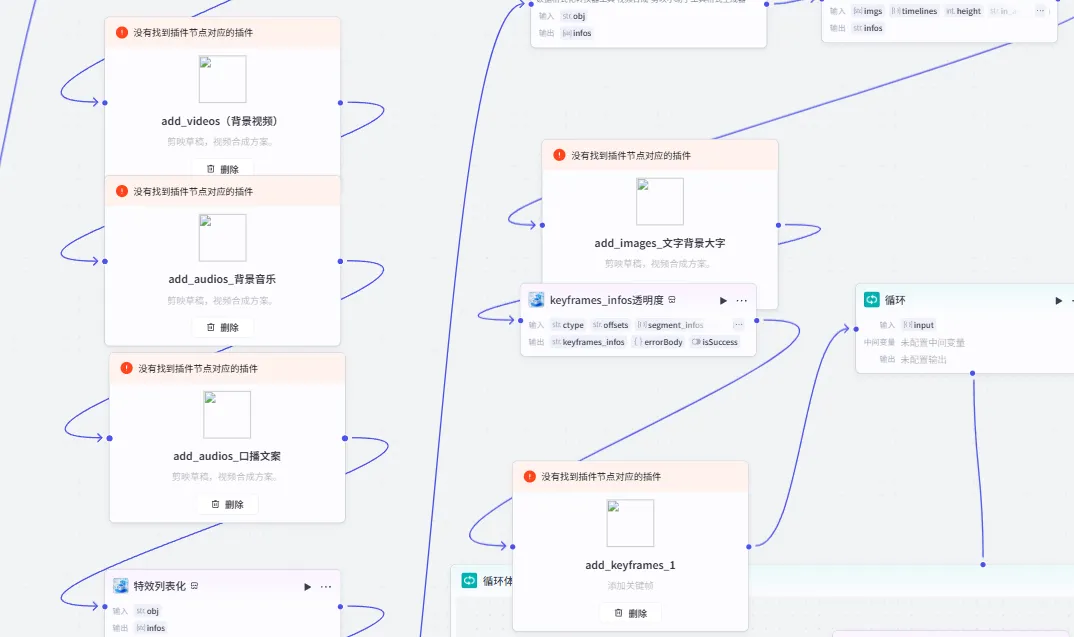Run the keyframes_infos透明度 node

click(x=723, y=301)
